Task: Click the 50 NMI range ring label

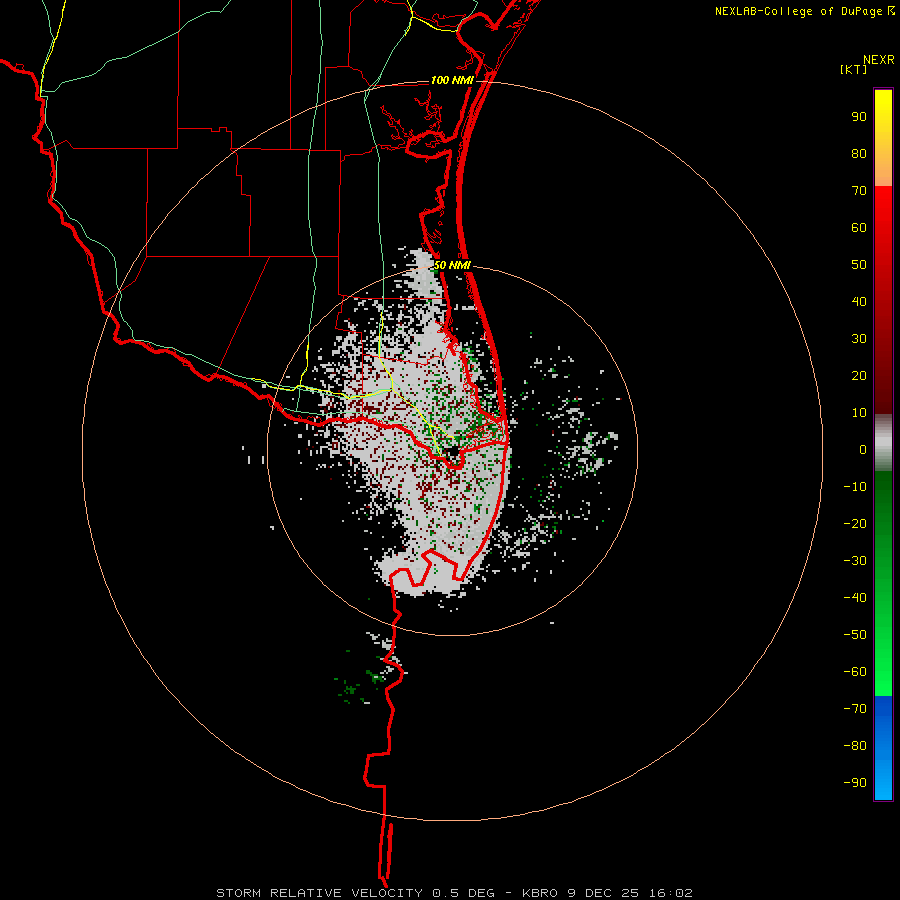Action: (452, 265)
